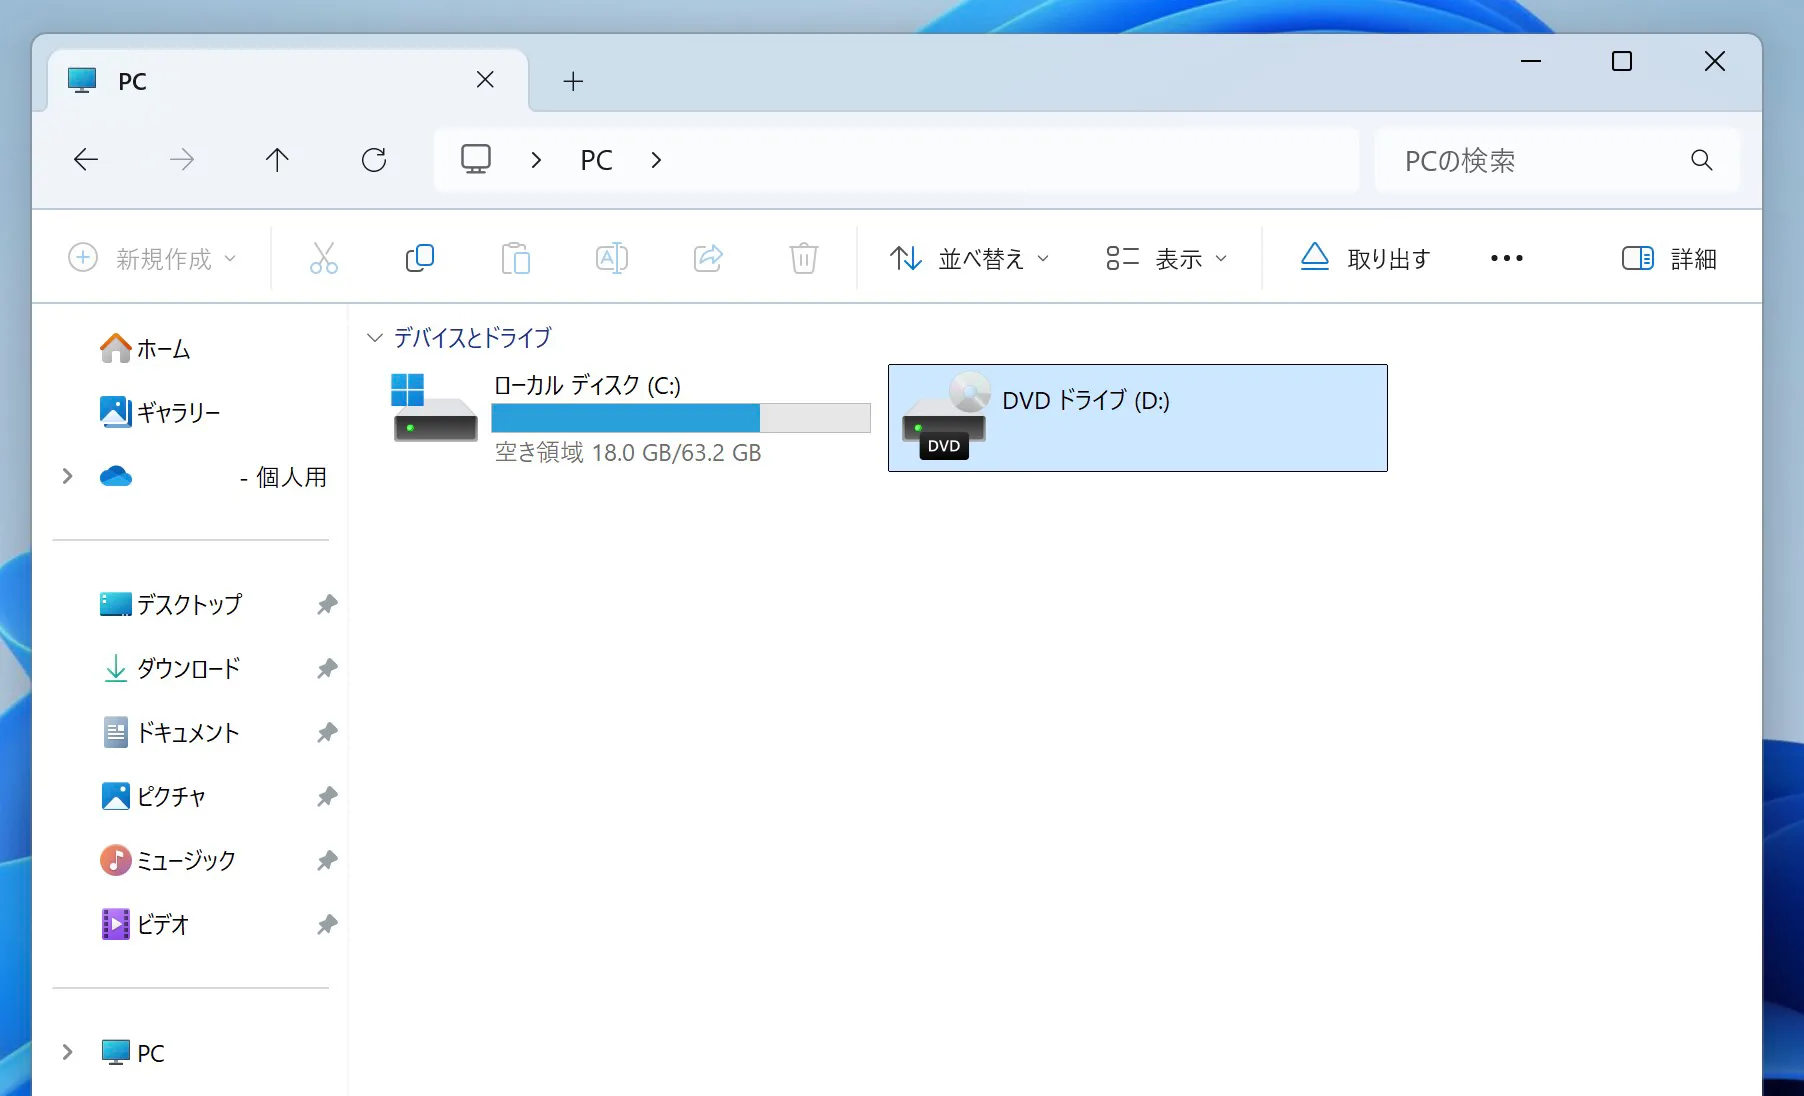1804x1096 pixels.
Task: Open the 表示 view dropdown
Action: point(1166,259)
